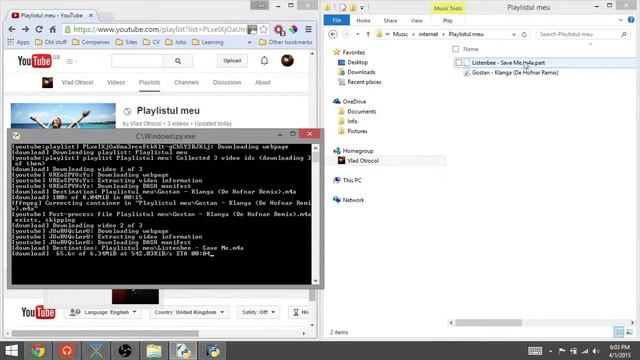640x360 pixels.
Task: Open the Other bookmarks folder
Action: [x=285, y=42]
